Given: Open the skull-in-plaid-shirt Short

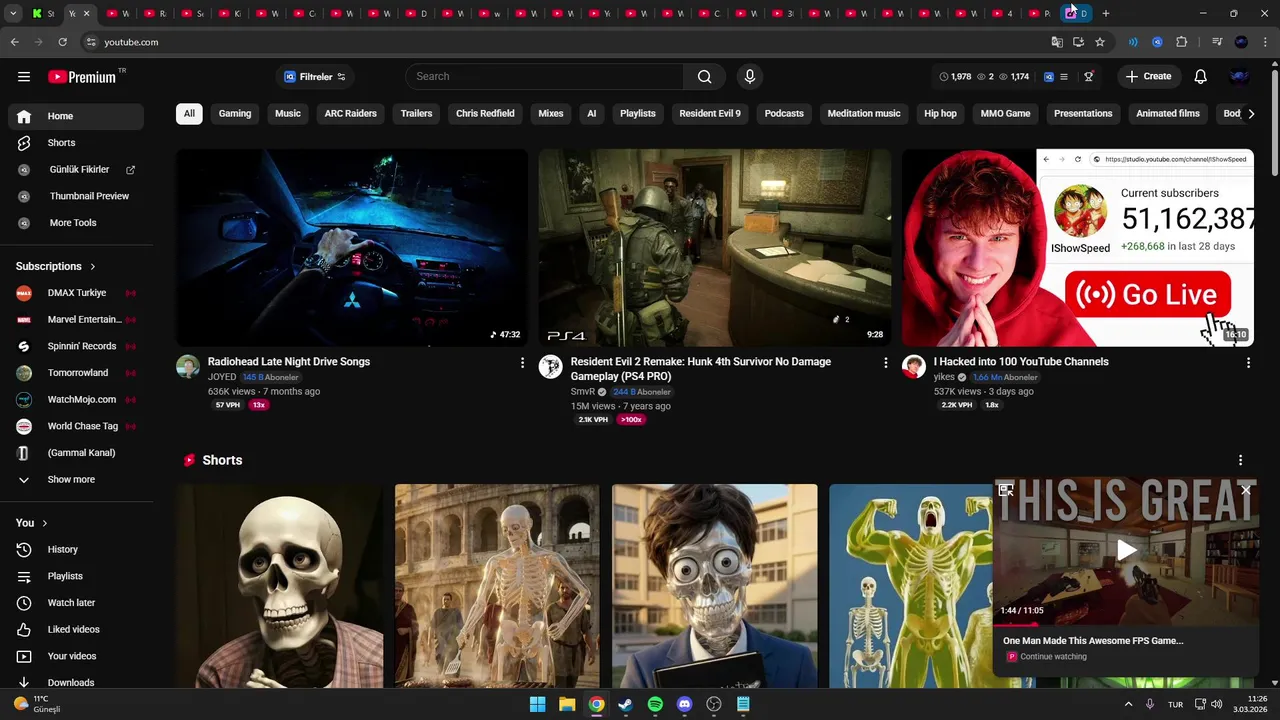Looking at the screenshot, I should coord(280,586).
